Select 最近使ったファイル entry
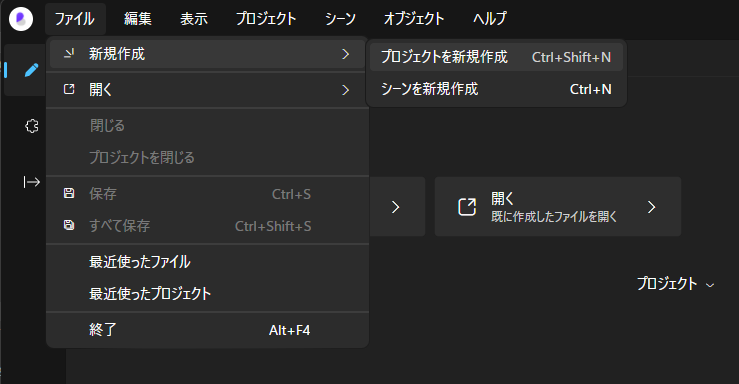 click(207, 261)
